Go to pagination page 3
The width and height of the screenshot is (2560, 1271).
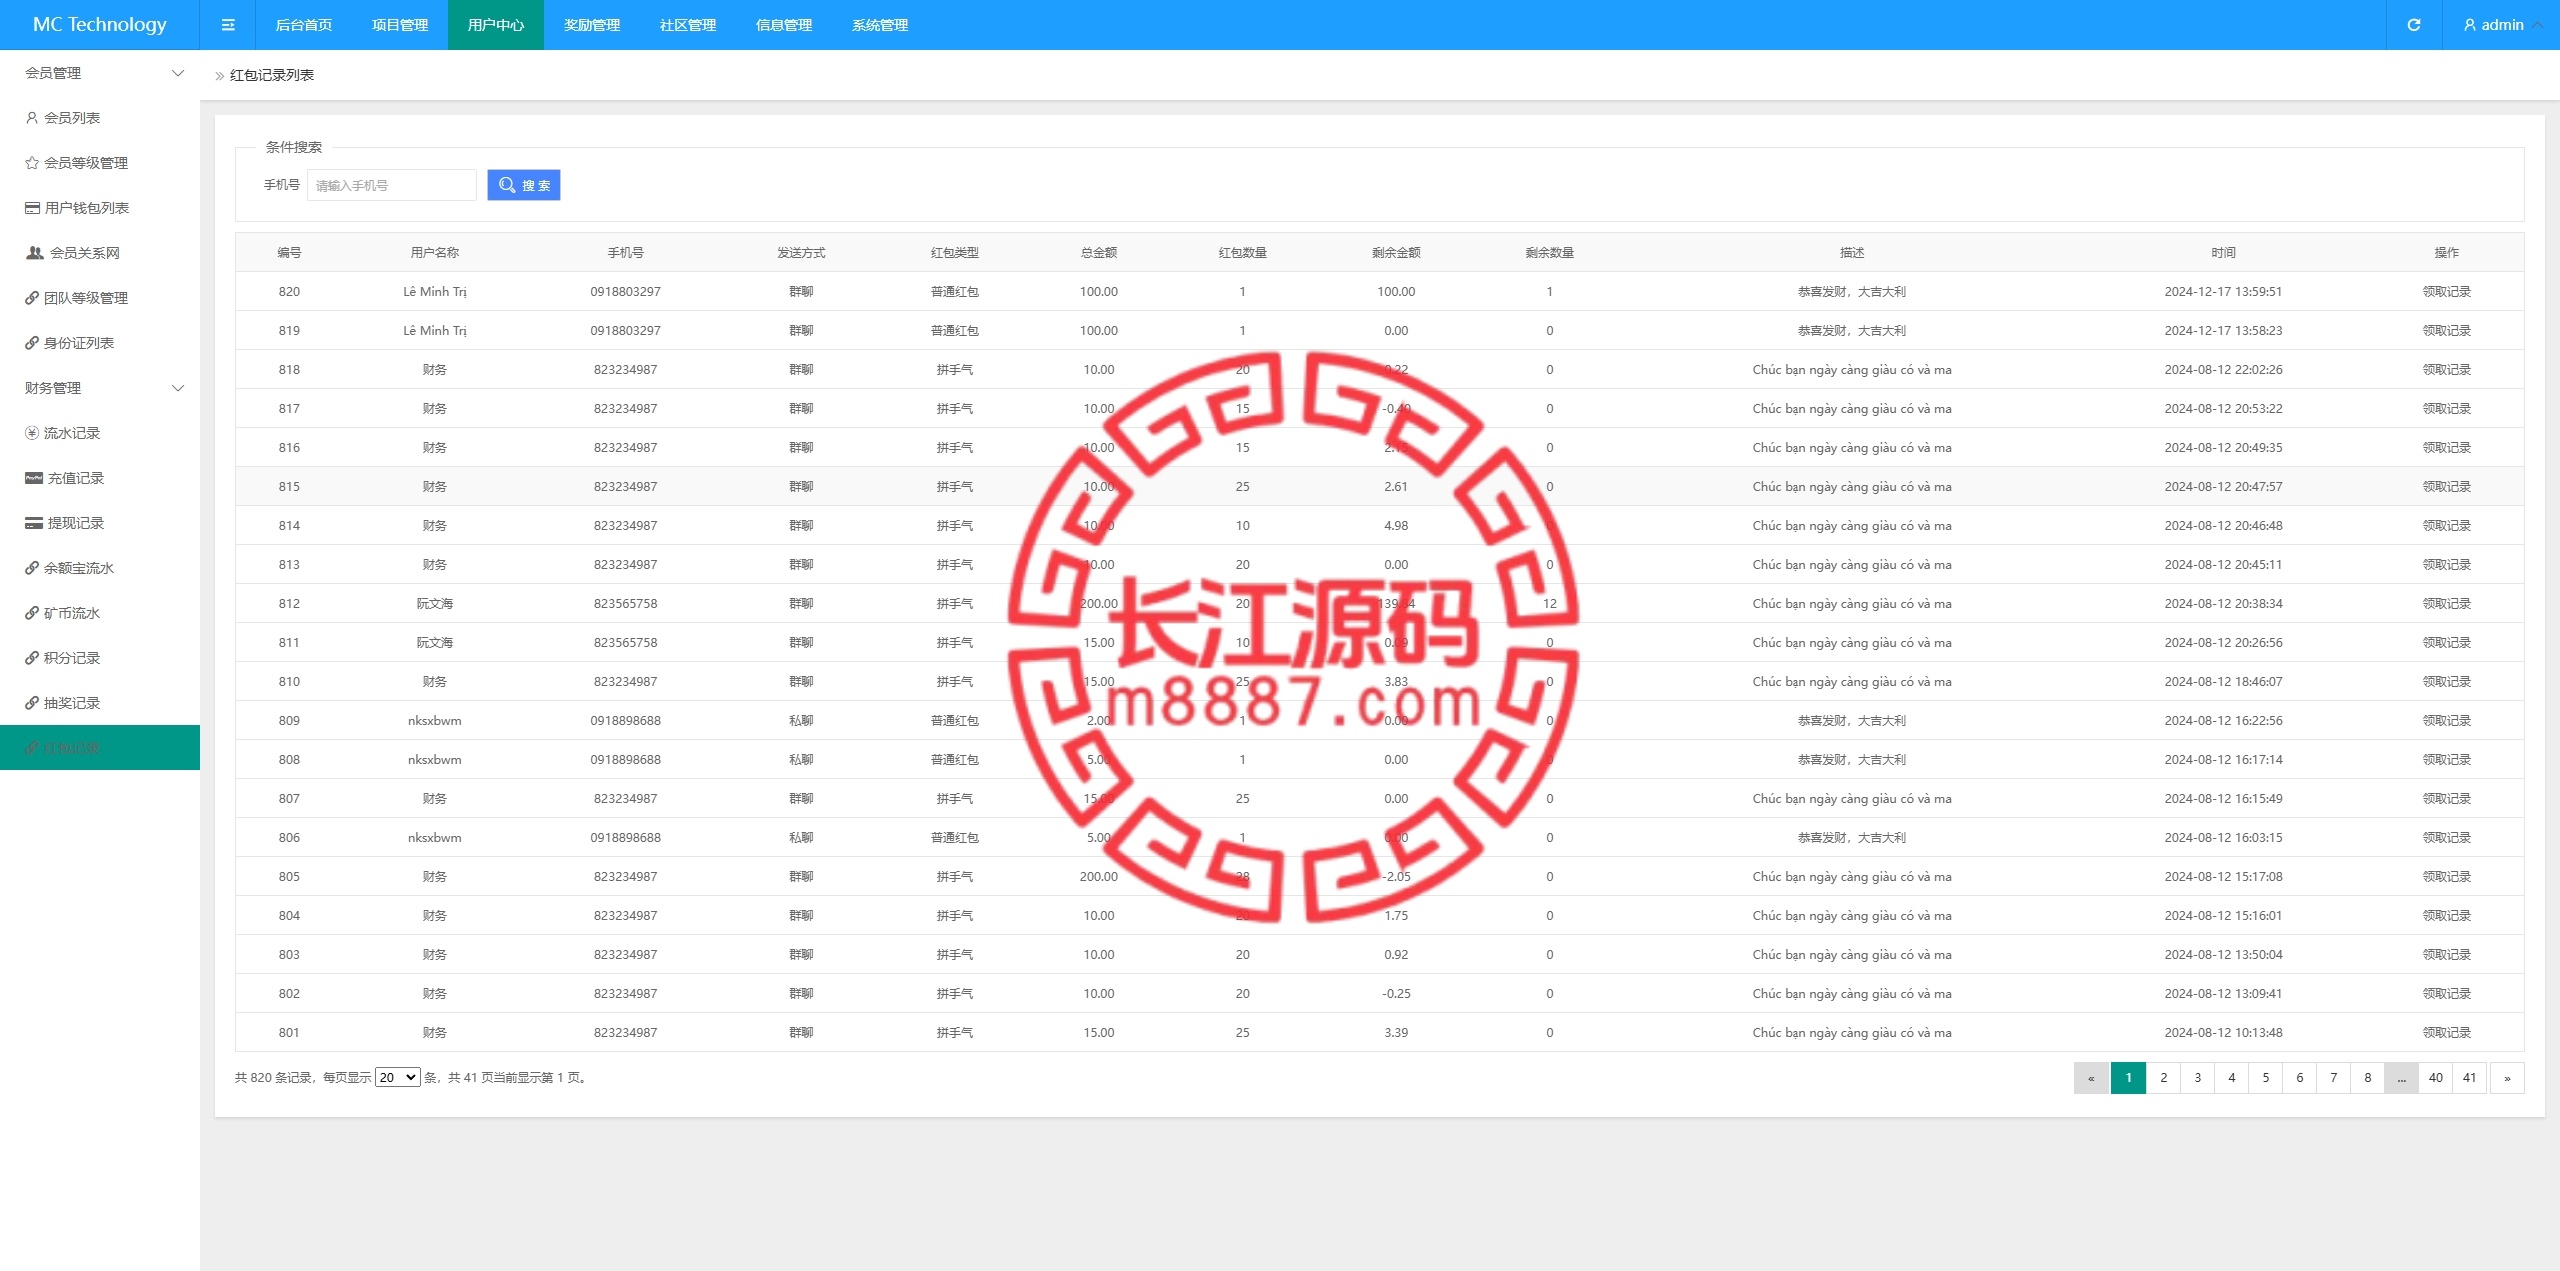(x=2197, y=1078)
